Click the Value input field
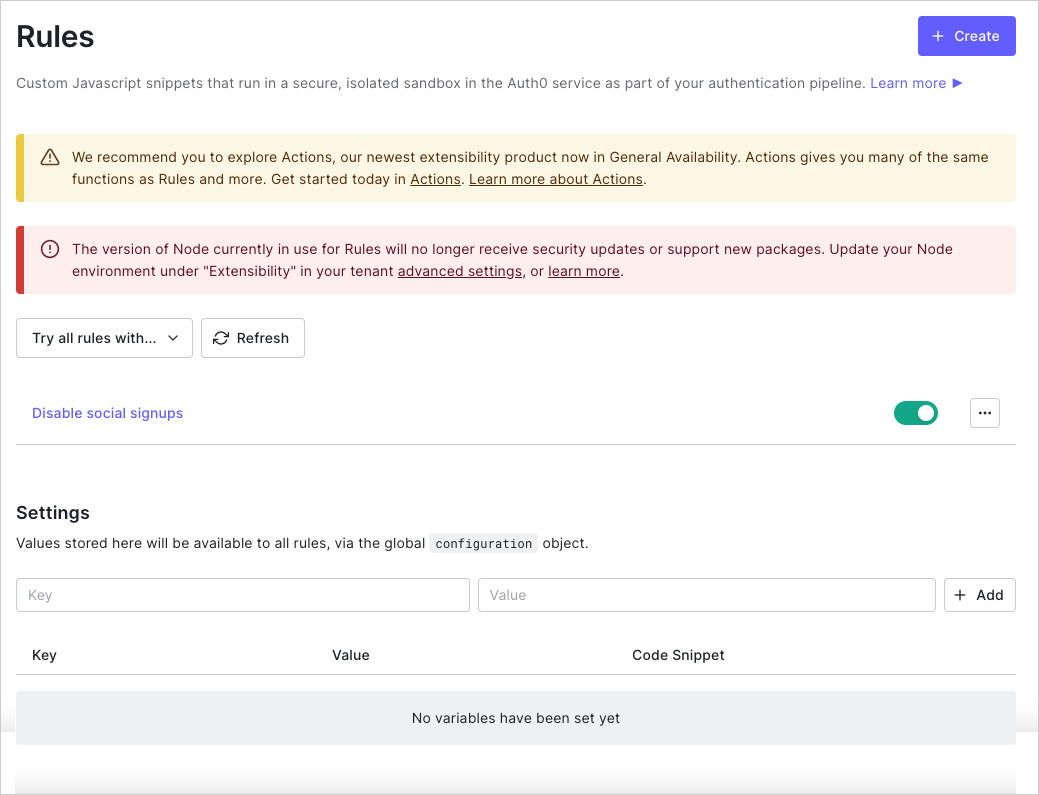The height and width of the screenshot is (795, 1039). (706, 595)
